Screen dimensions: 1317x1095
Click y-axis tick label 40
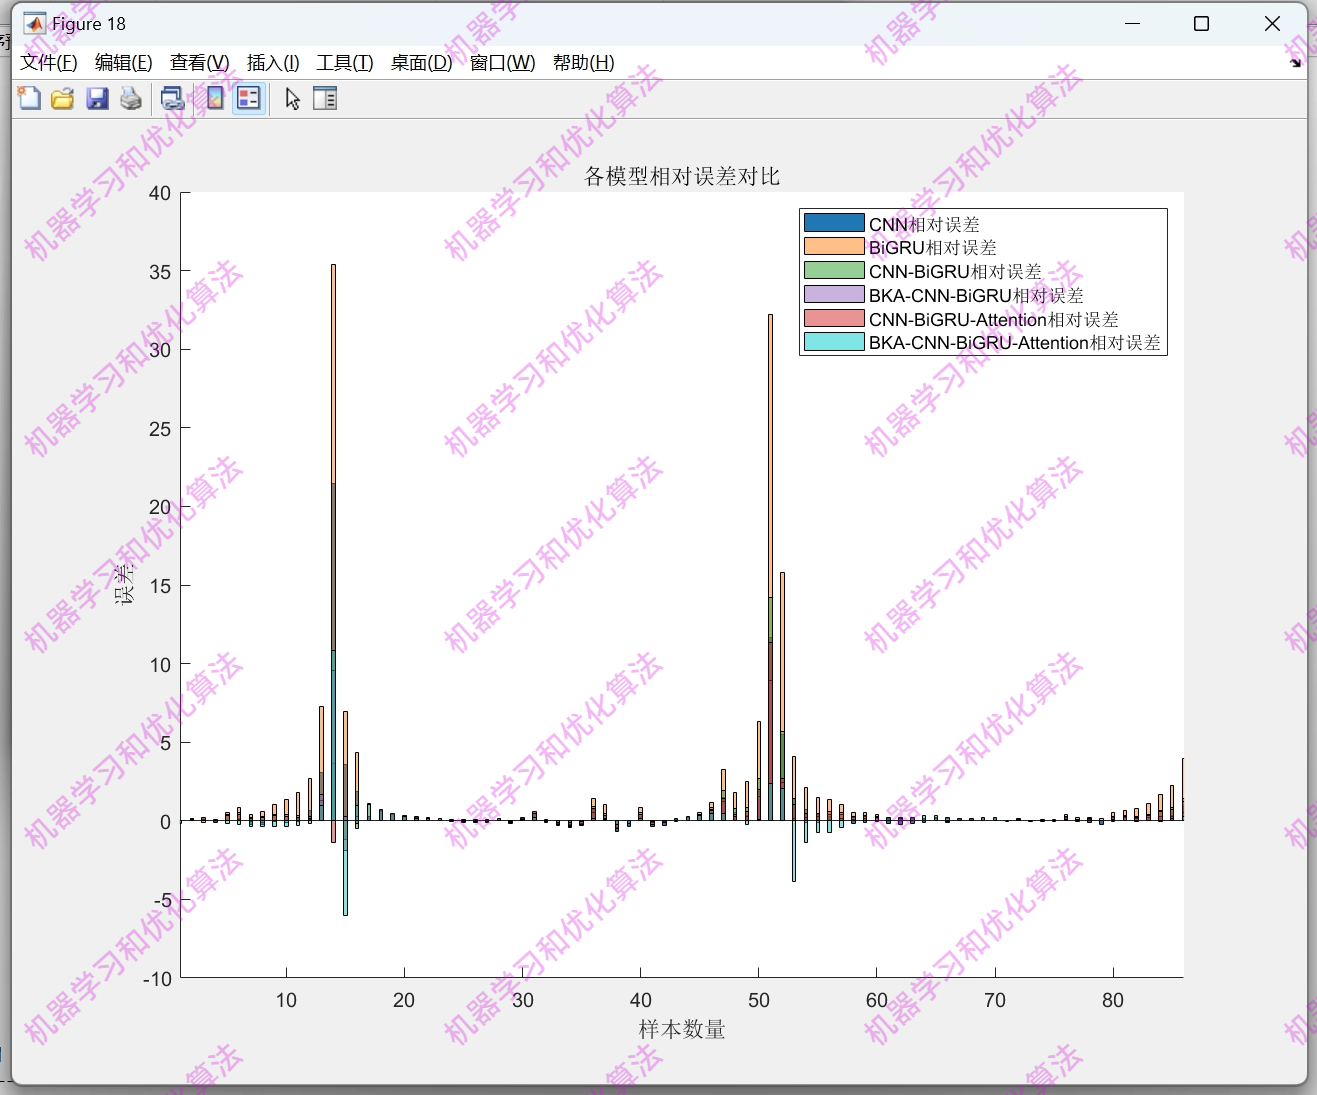click(160, 193)
